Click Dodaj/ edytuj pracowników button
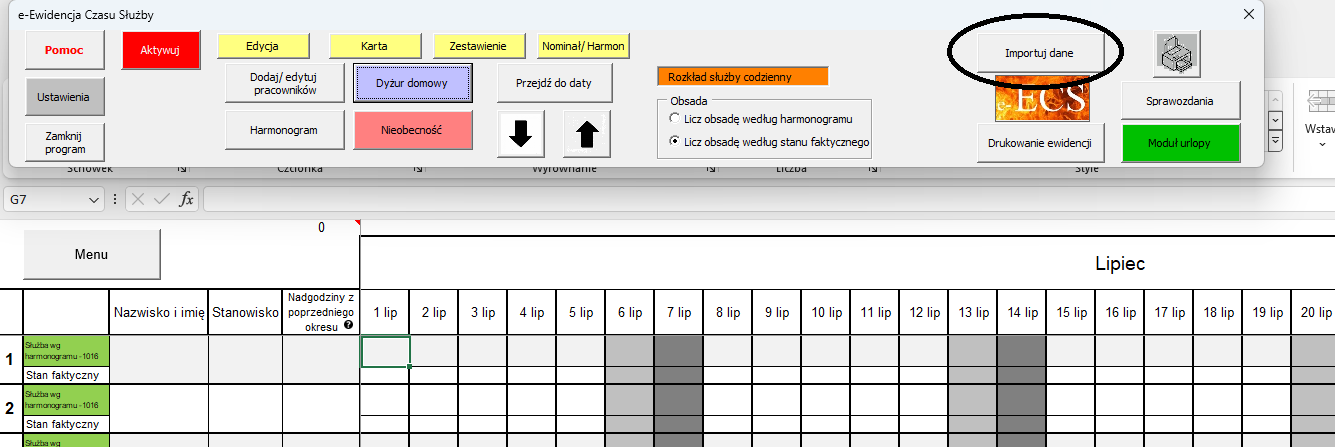The width and height of the screenshot is (1335, 447). [x=283, y=83]
